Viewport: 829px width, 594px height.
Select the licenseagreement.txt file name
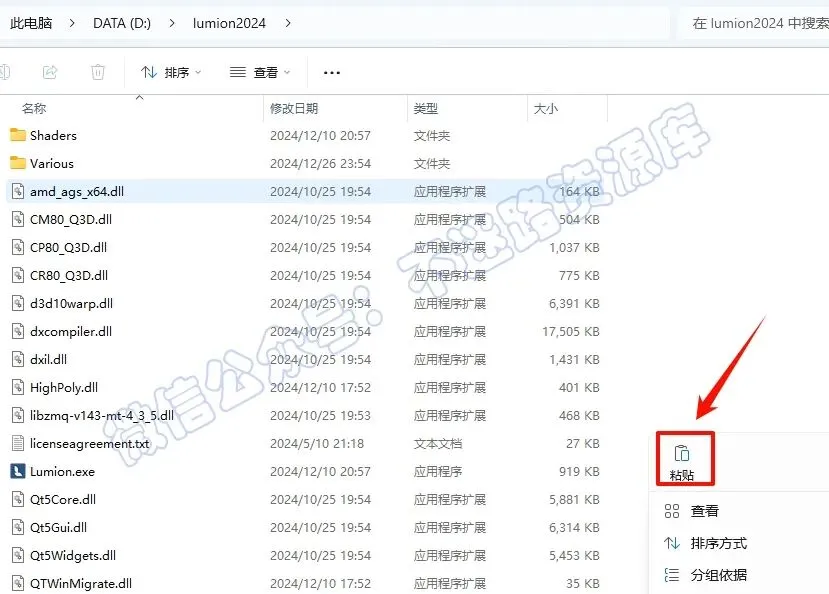(90, 443)
